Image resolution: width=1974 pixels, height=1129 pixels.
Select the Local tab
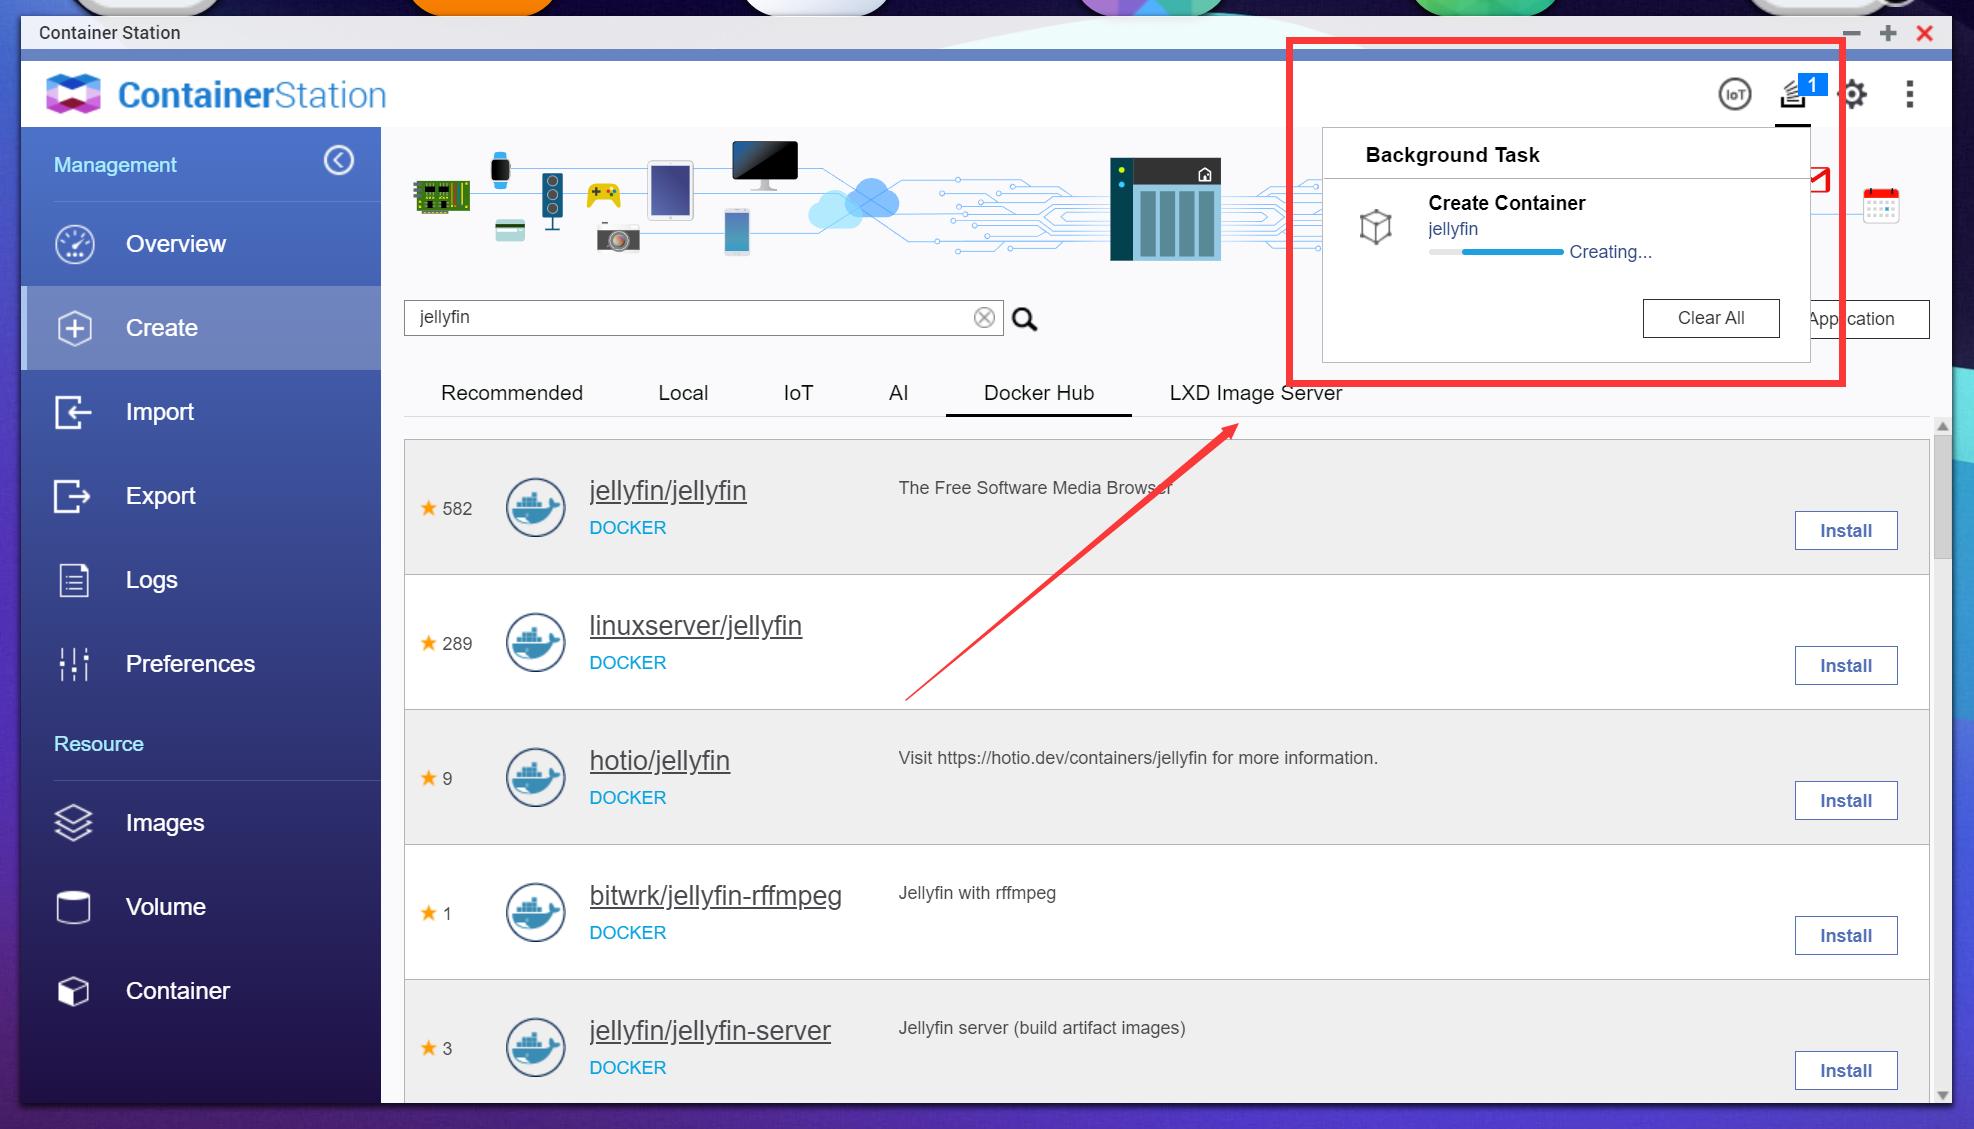[682, 393]
